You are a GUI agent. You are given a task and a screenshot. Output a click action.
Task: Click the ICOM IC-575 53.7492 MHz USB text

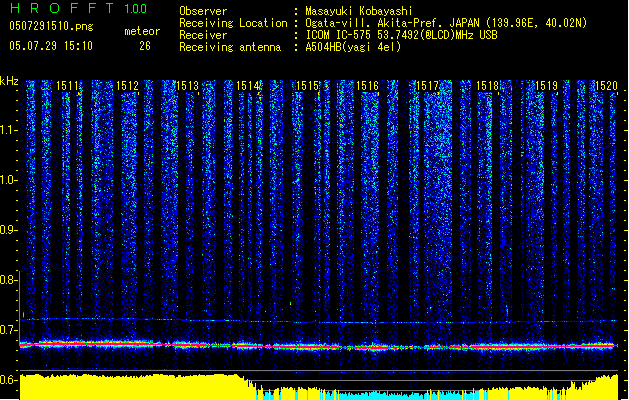click(402, 35)
